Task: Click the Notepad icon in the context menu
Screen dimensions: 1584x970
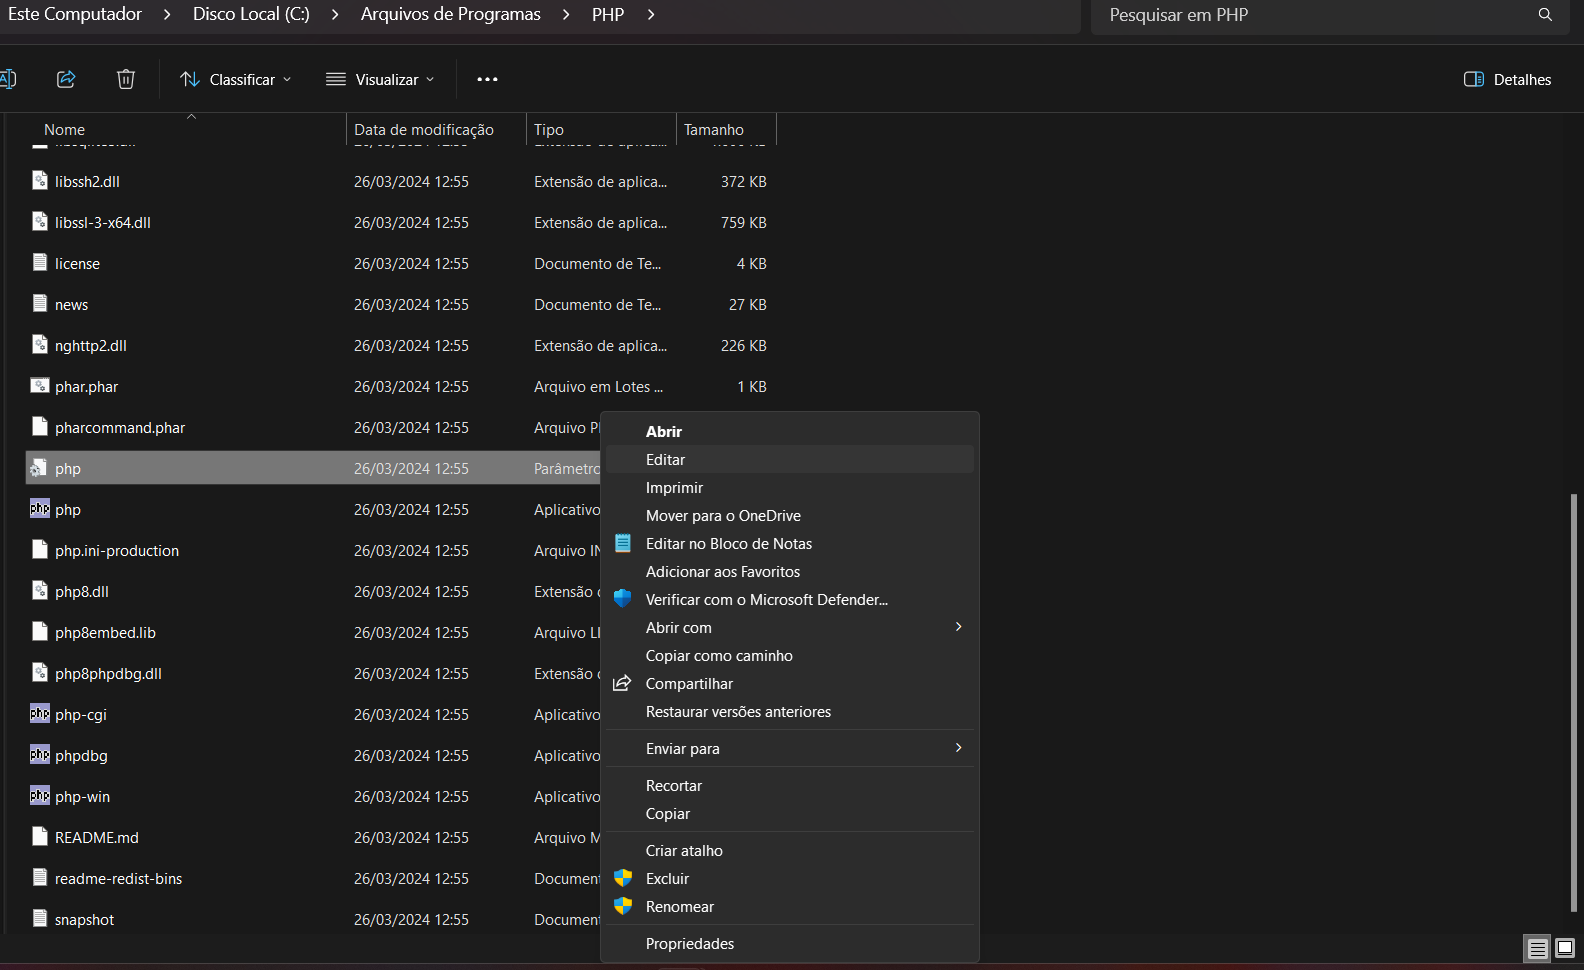Action: tap(622, 543)
